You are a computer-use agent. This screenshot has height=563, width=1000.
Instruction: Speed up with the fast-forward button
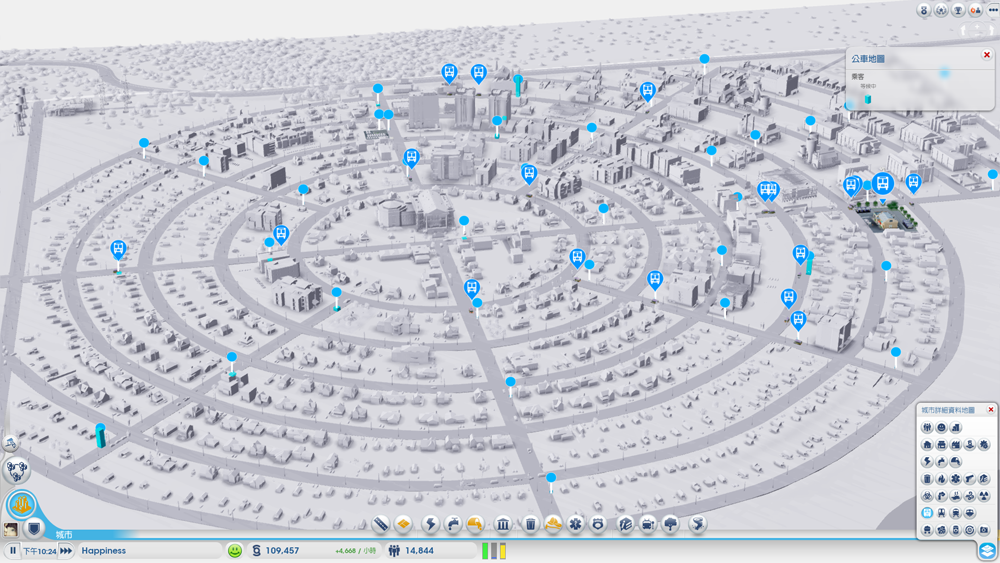coord(66,550)
